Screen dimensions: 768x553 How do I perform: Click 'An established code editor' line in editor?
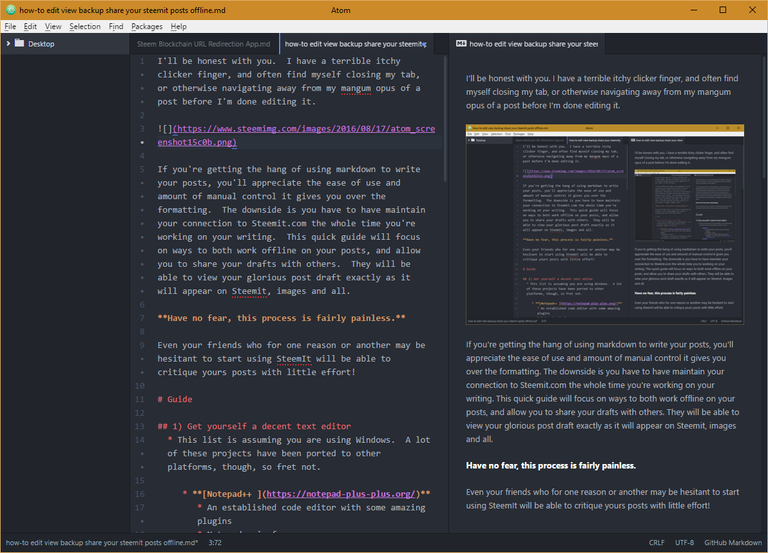coord(311,514)
